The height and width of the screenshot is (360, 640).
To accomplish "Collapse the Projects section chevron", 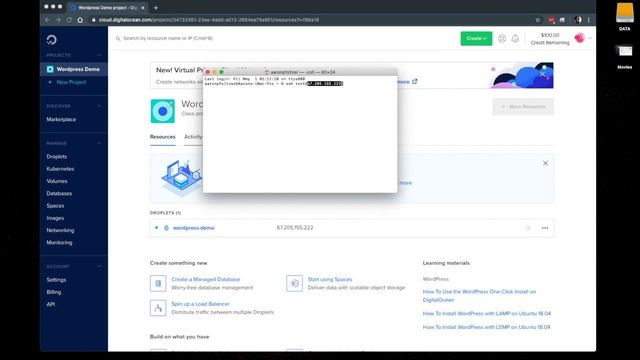I will (x=99, y=55).
